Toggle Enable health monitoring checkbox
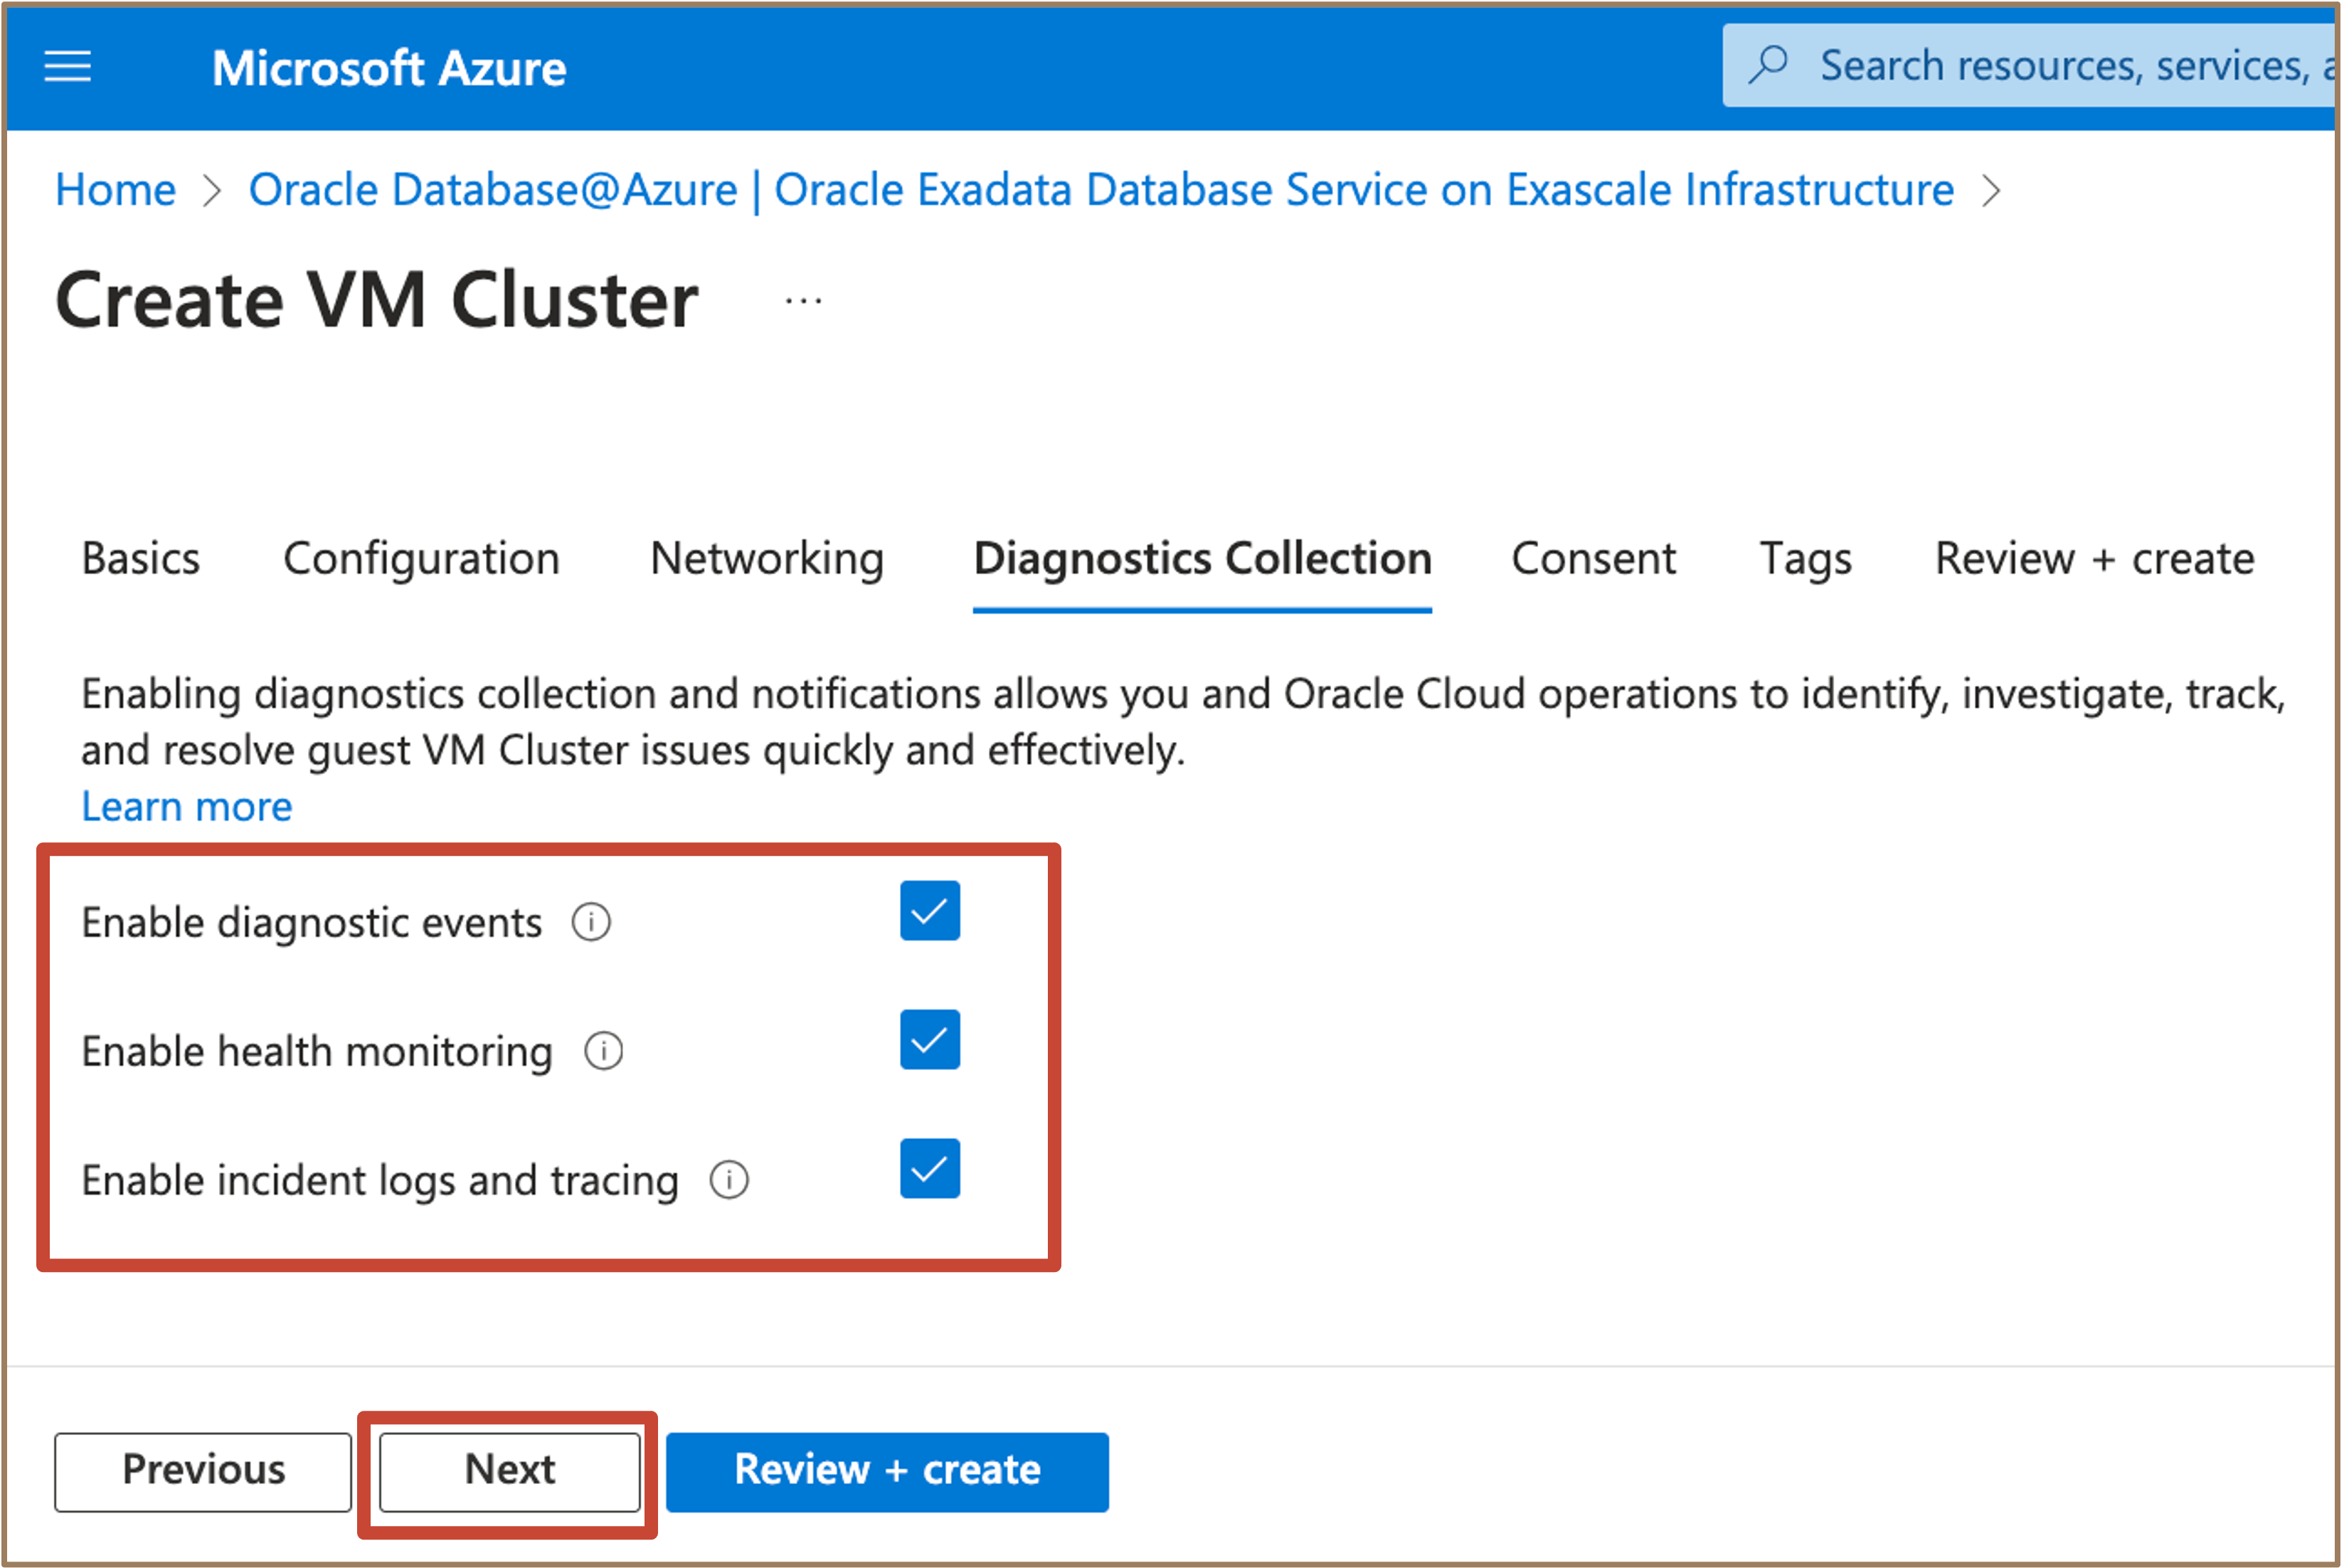Image resolution: width=2344 pixels, height=1568 pixels. coord(930,1040)
